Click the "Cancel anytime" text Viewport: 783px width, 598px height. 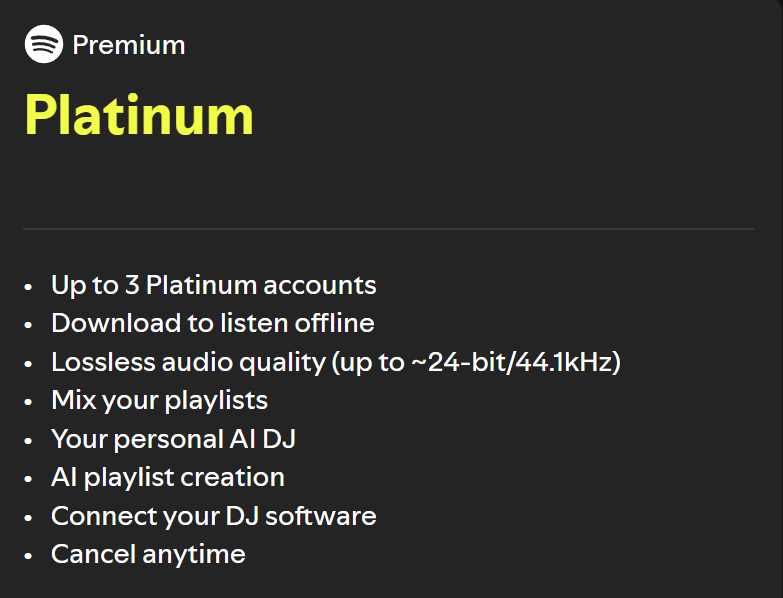click(x=148, y=554)
